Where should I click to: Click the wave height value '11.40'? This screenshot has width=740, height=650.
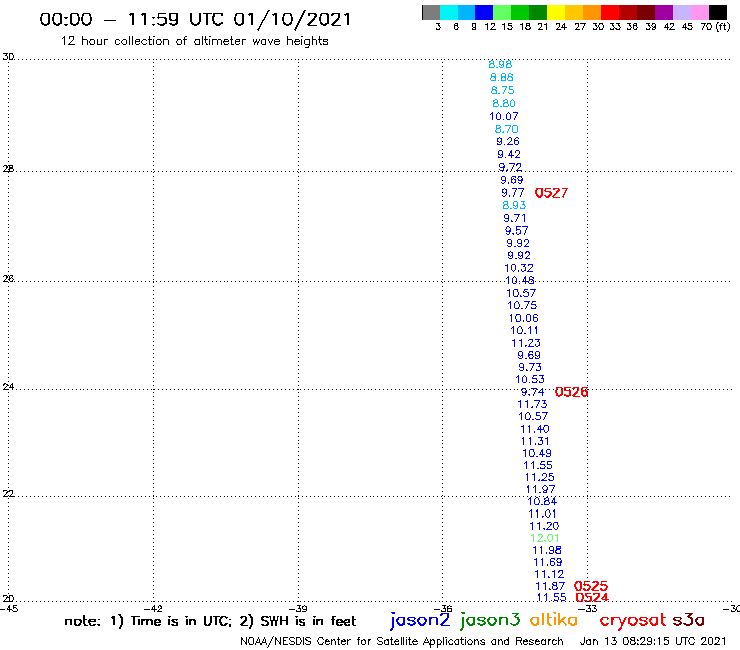[535, 430]
